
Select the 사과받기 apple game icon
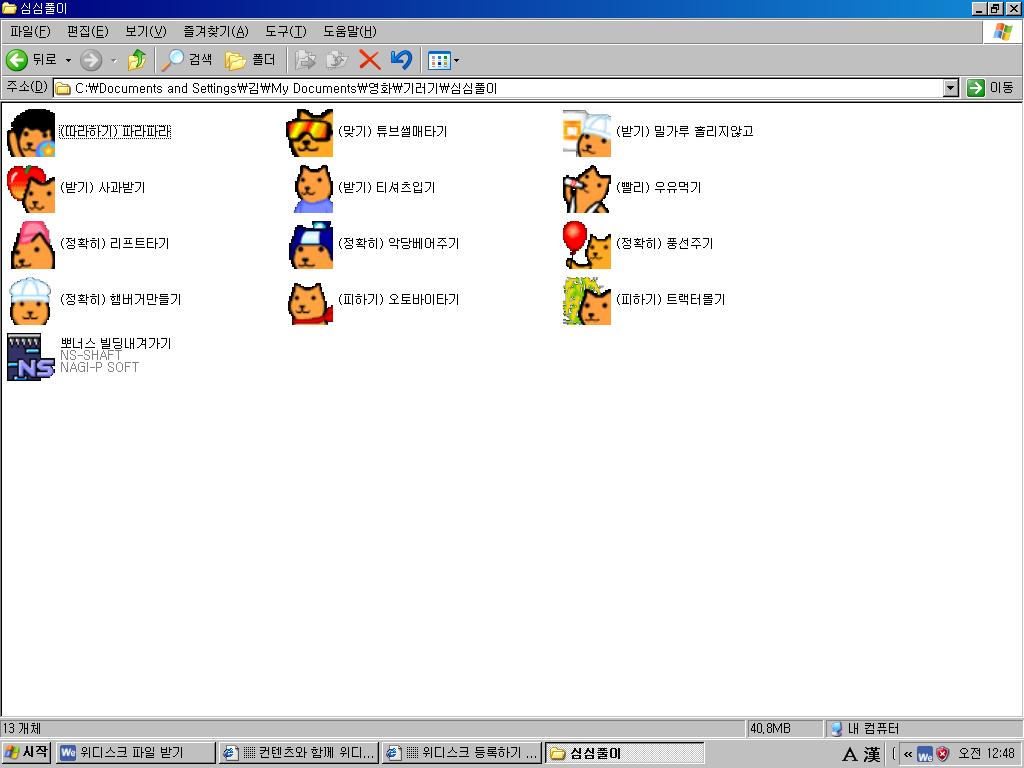(x=31, y=189)
